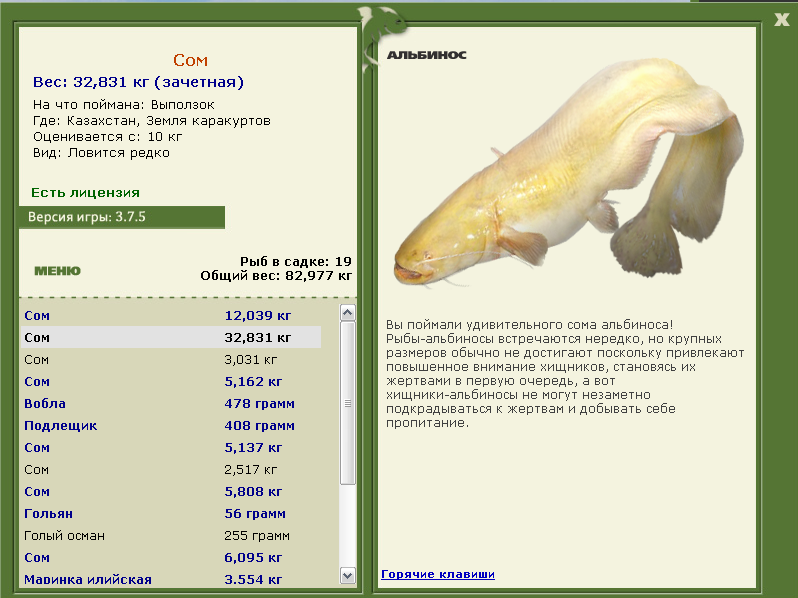Screen dimensions: 798x598
Task: Select the Сом 3,031 кг row
Action: coord(170,360)
